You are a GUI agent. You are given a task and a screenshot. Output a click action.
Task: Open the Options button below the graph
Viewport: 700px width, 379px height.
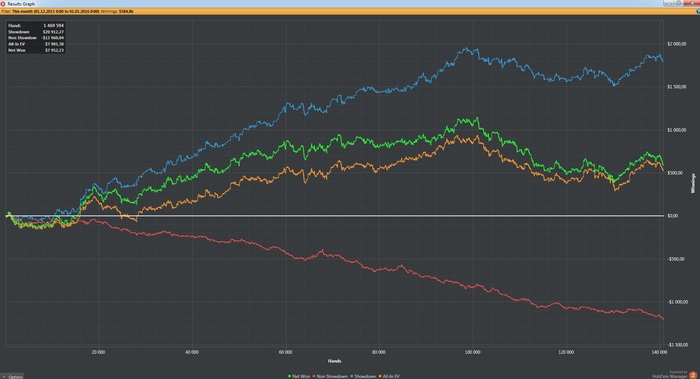(12, 376)
